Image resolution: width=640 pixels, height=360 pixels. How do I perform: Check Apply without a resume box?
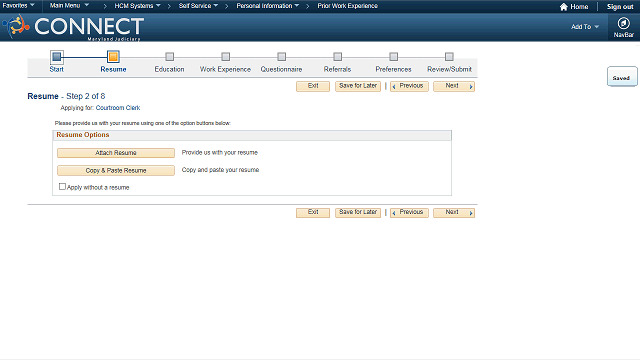click(x=62, y=187)
